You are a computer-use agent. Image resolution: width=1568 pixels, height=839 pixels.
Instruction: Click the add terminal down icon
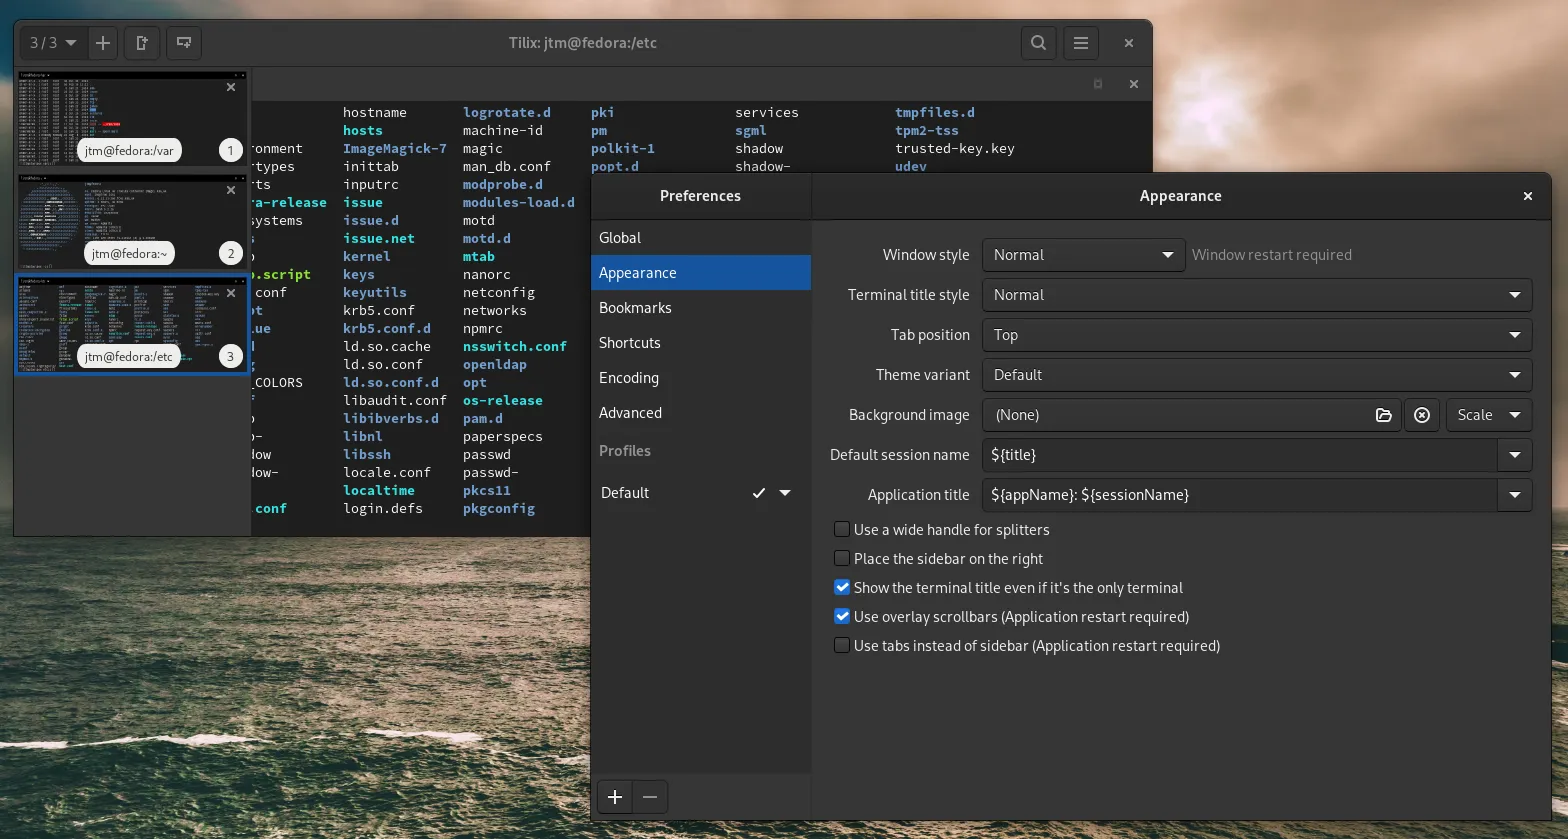tap(183, 43)
